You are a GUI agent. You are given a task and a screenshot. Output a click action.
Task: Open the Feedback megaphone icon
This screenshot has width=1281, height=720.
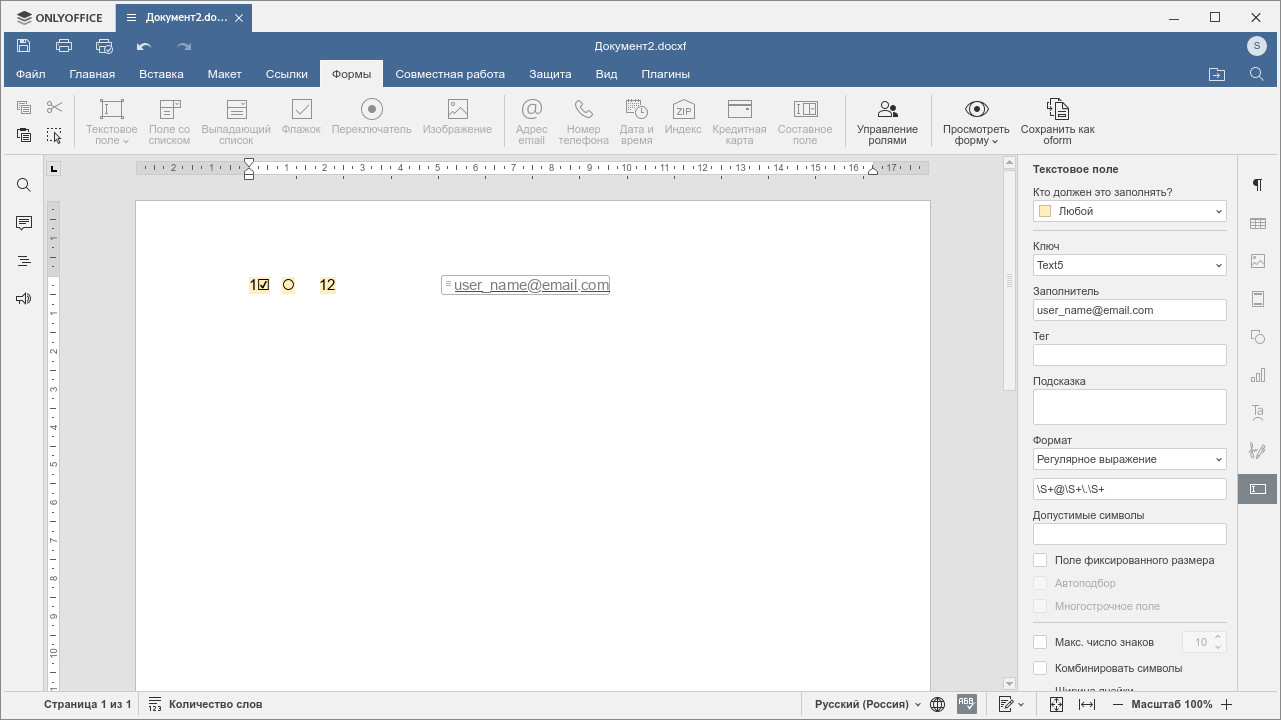(24, 299)
